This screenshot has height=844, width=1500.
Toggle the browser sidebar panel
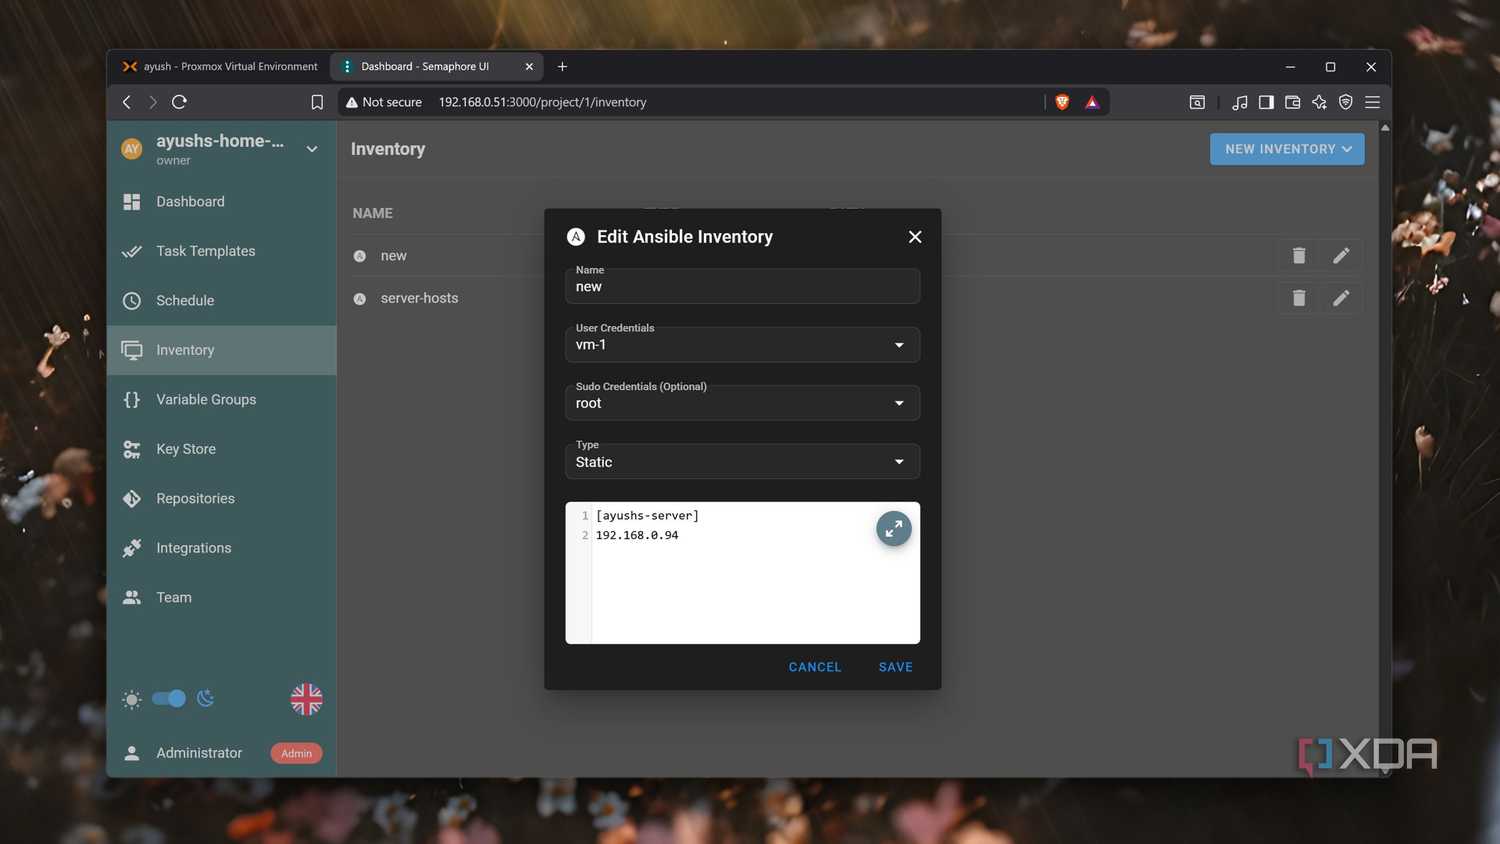(x=1266, y=102)
